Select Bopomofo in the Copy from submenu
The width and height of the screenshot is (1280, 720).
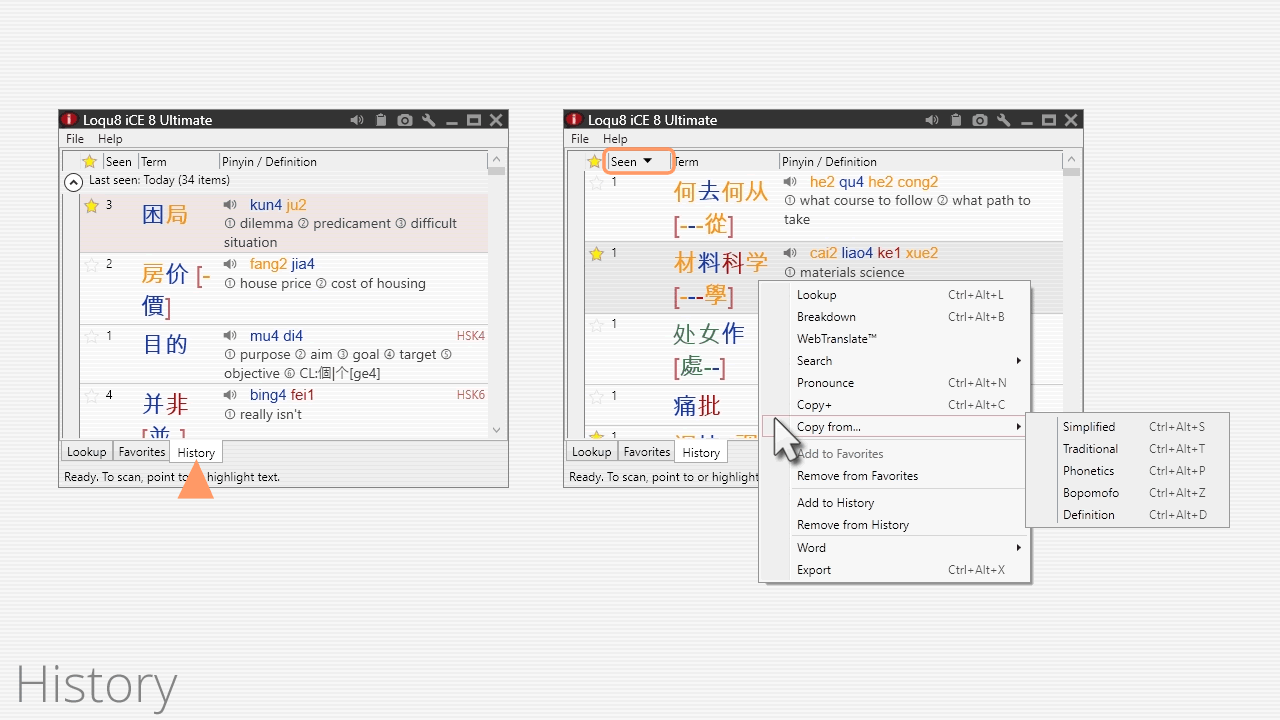[1090, 493]
